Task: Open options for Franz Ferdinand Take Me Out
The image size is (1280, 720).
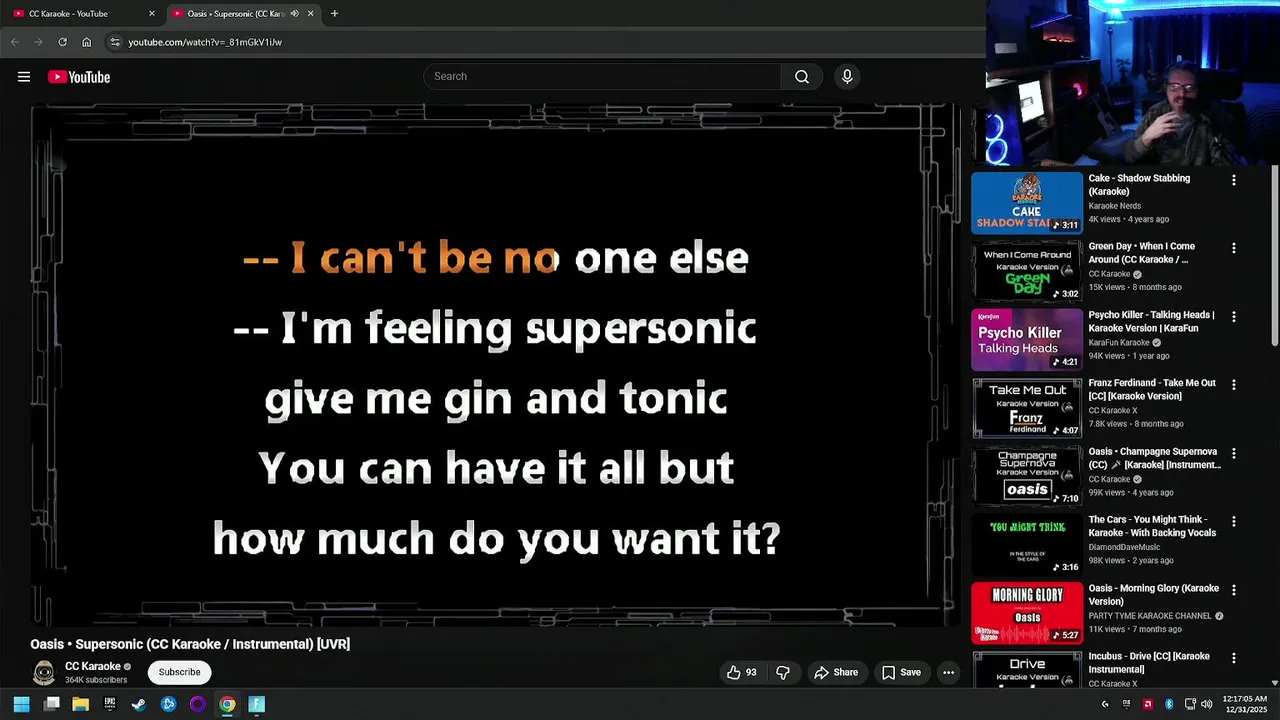Action: tap(1233, 385)
